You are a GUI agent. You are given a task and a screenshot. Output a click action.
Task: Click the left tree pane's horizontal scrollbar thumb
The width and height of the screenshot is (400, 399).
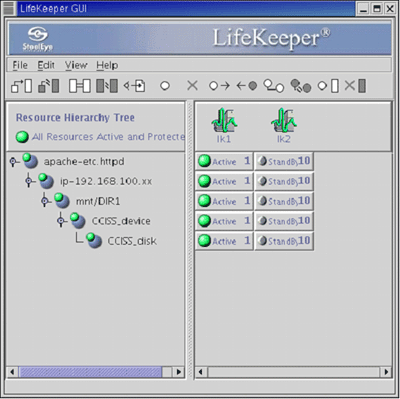point(90,372)
